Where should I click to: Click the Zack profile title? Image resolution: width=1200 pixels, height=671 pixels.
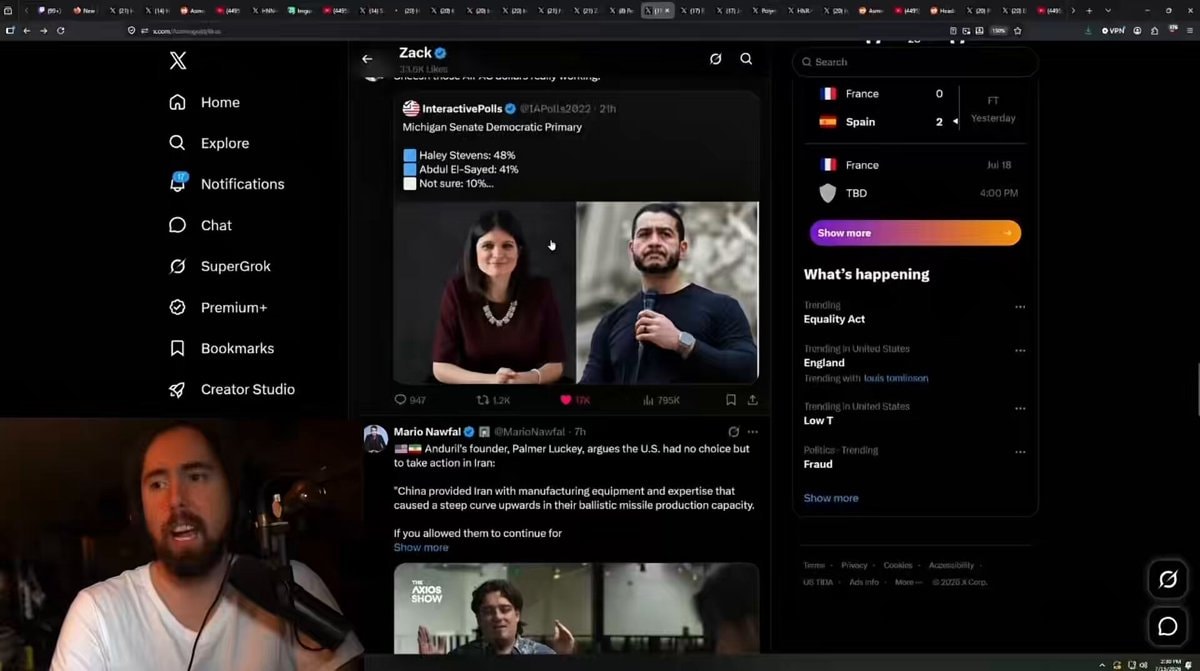coord(415,53)
